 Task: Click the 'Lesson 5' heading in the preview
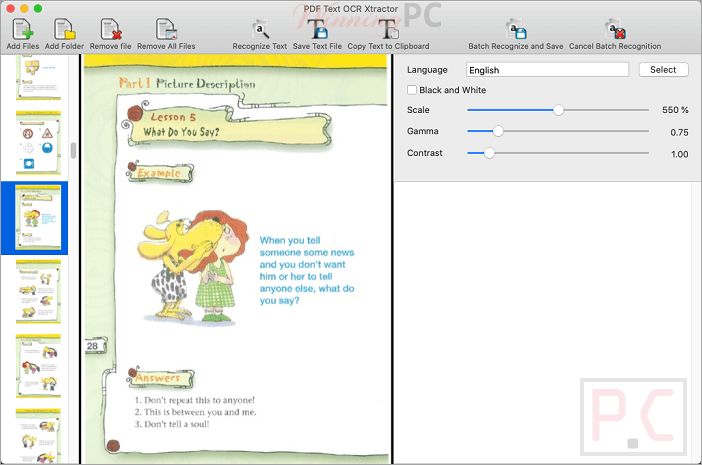click(173, 117)
